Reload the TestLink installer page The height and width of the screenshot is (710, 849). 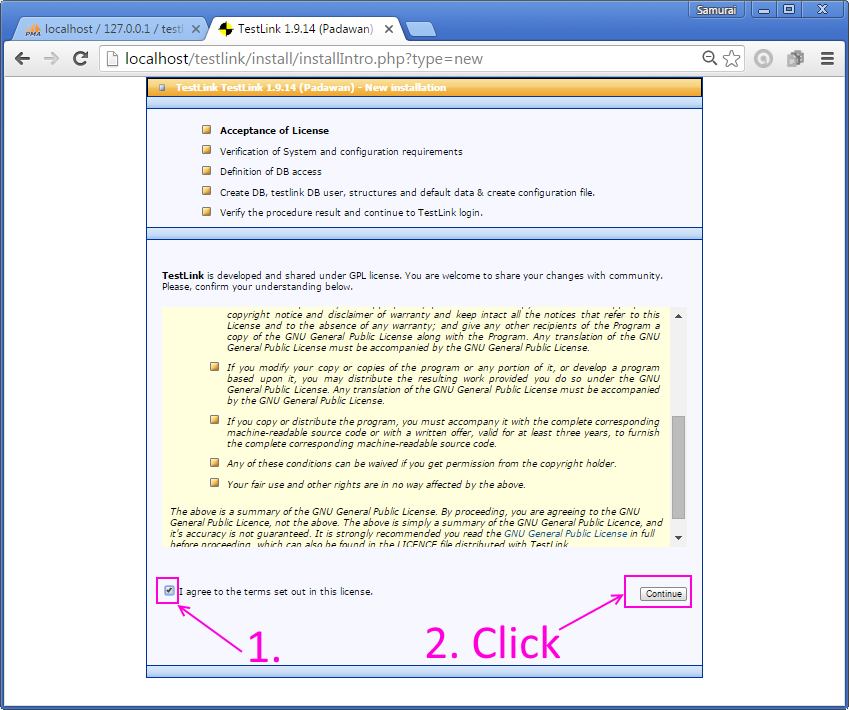click(81, 58)
